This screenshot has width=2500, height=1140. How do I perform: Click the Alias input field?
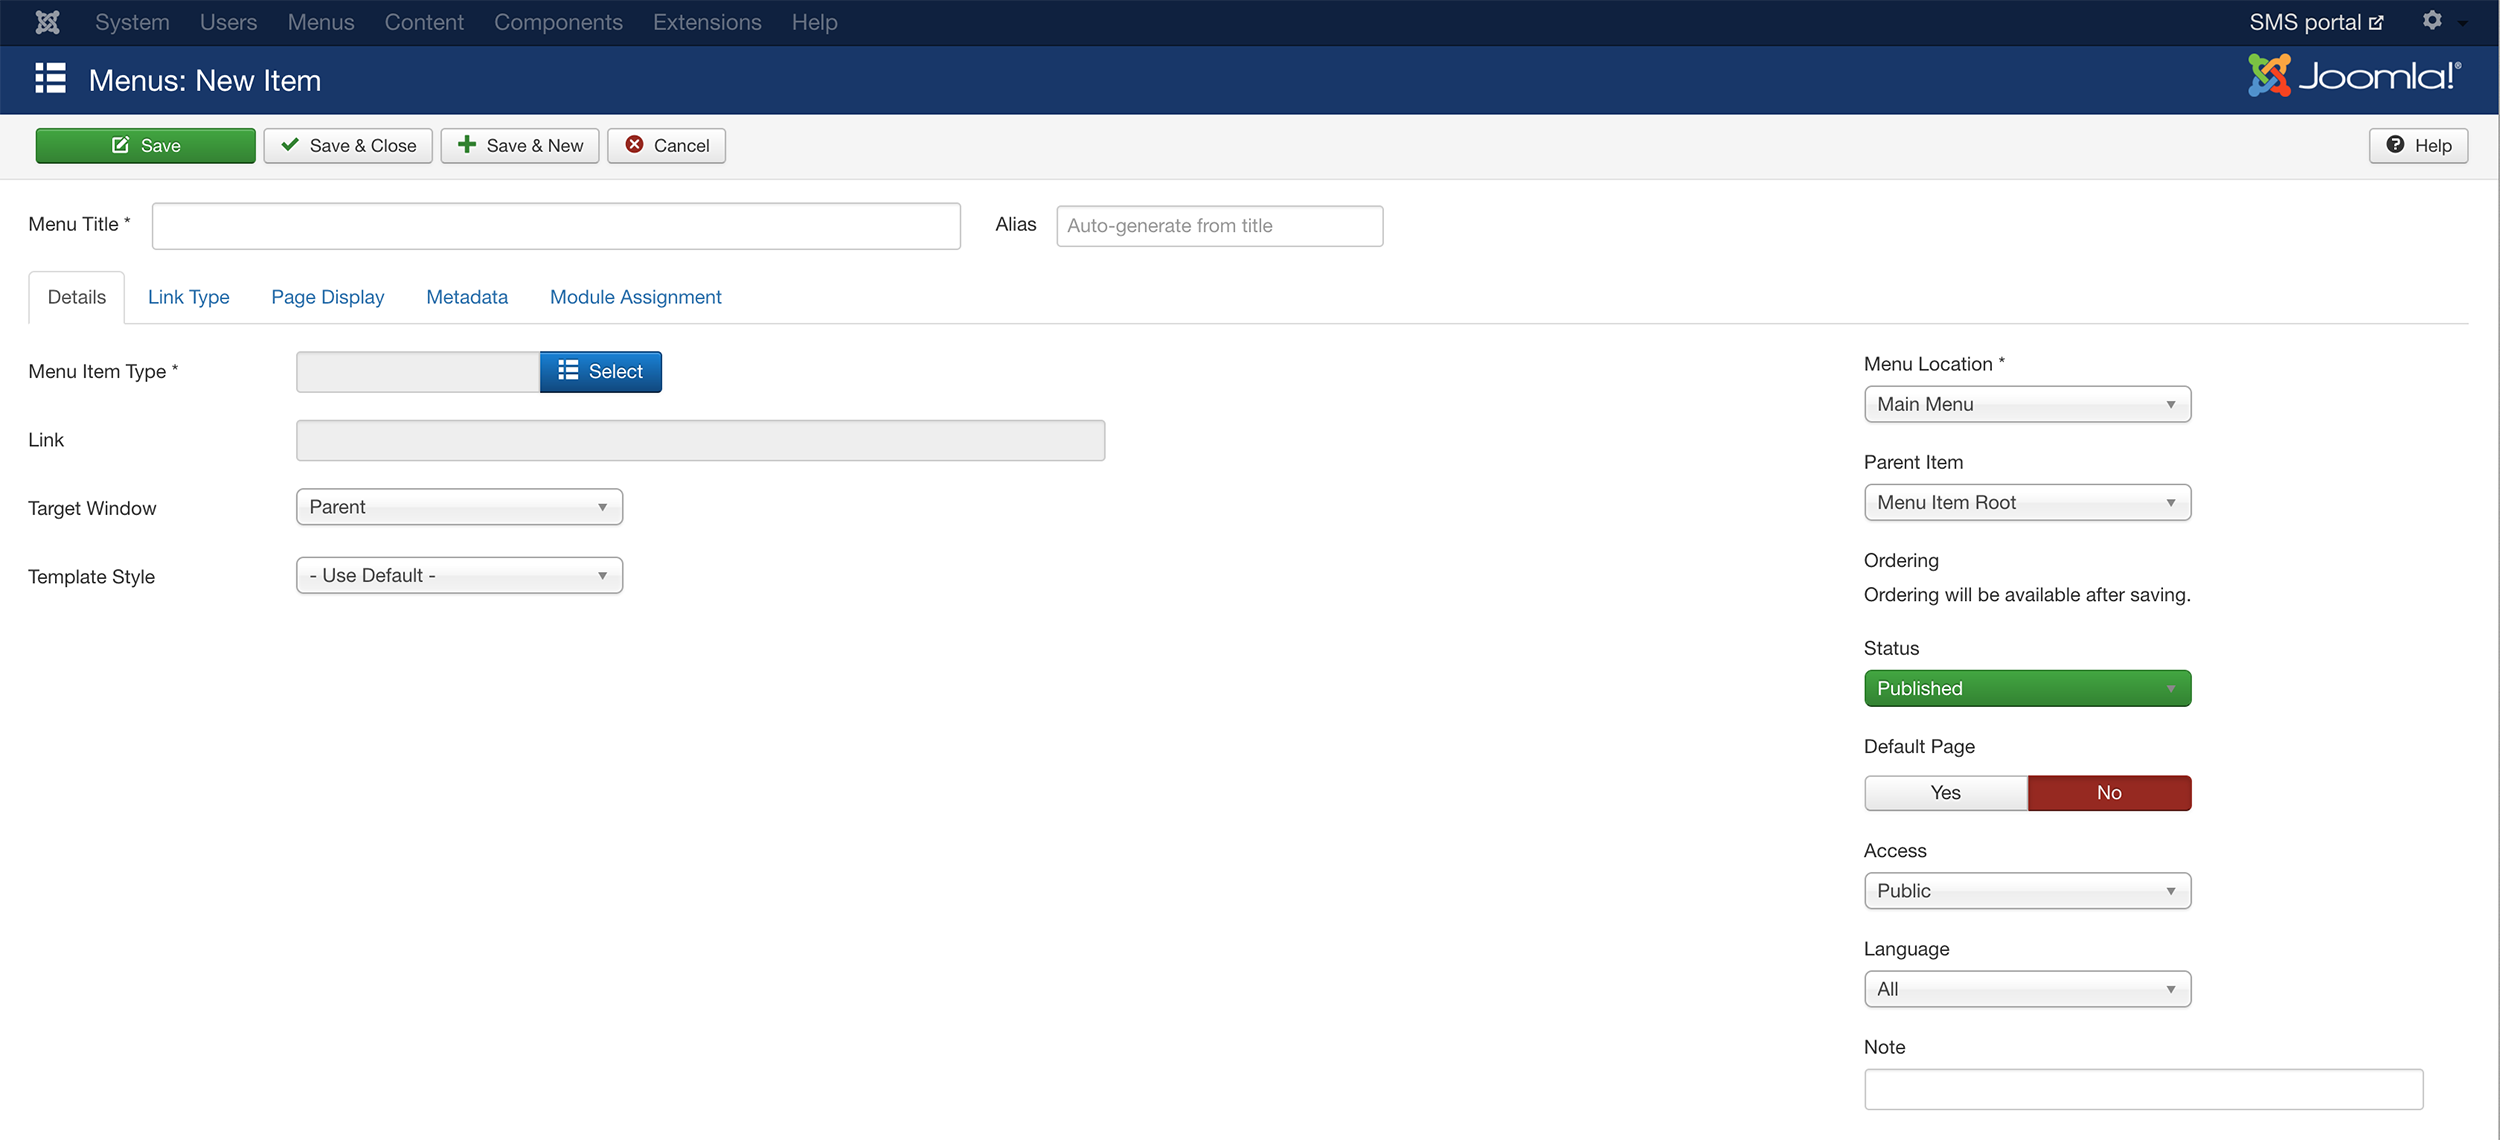coord(1219,226)
